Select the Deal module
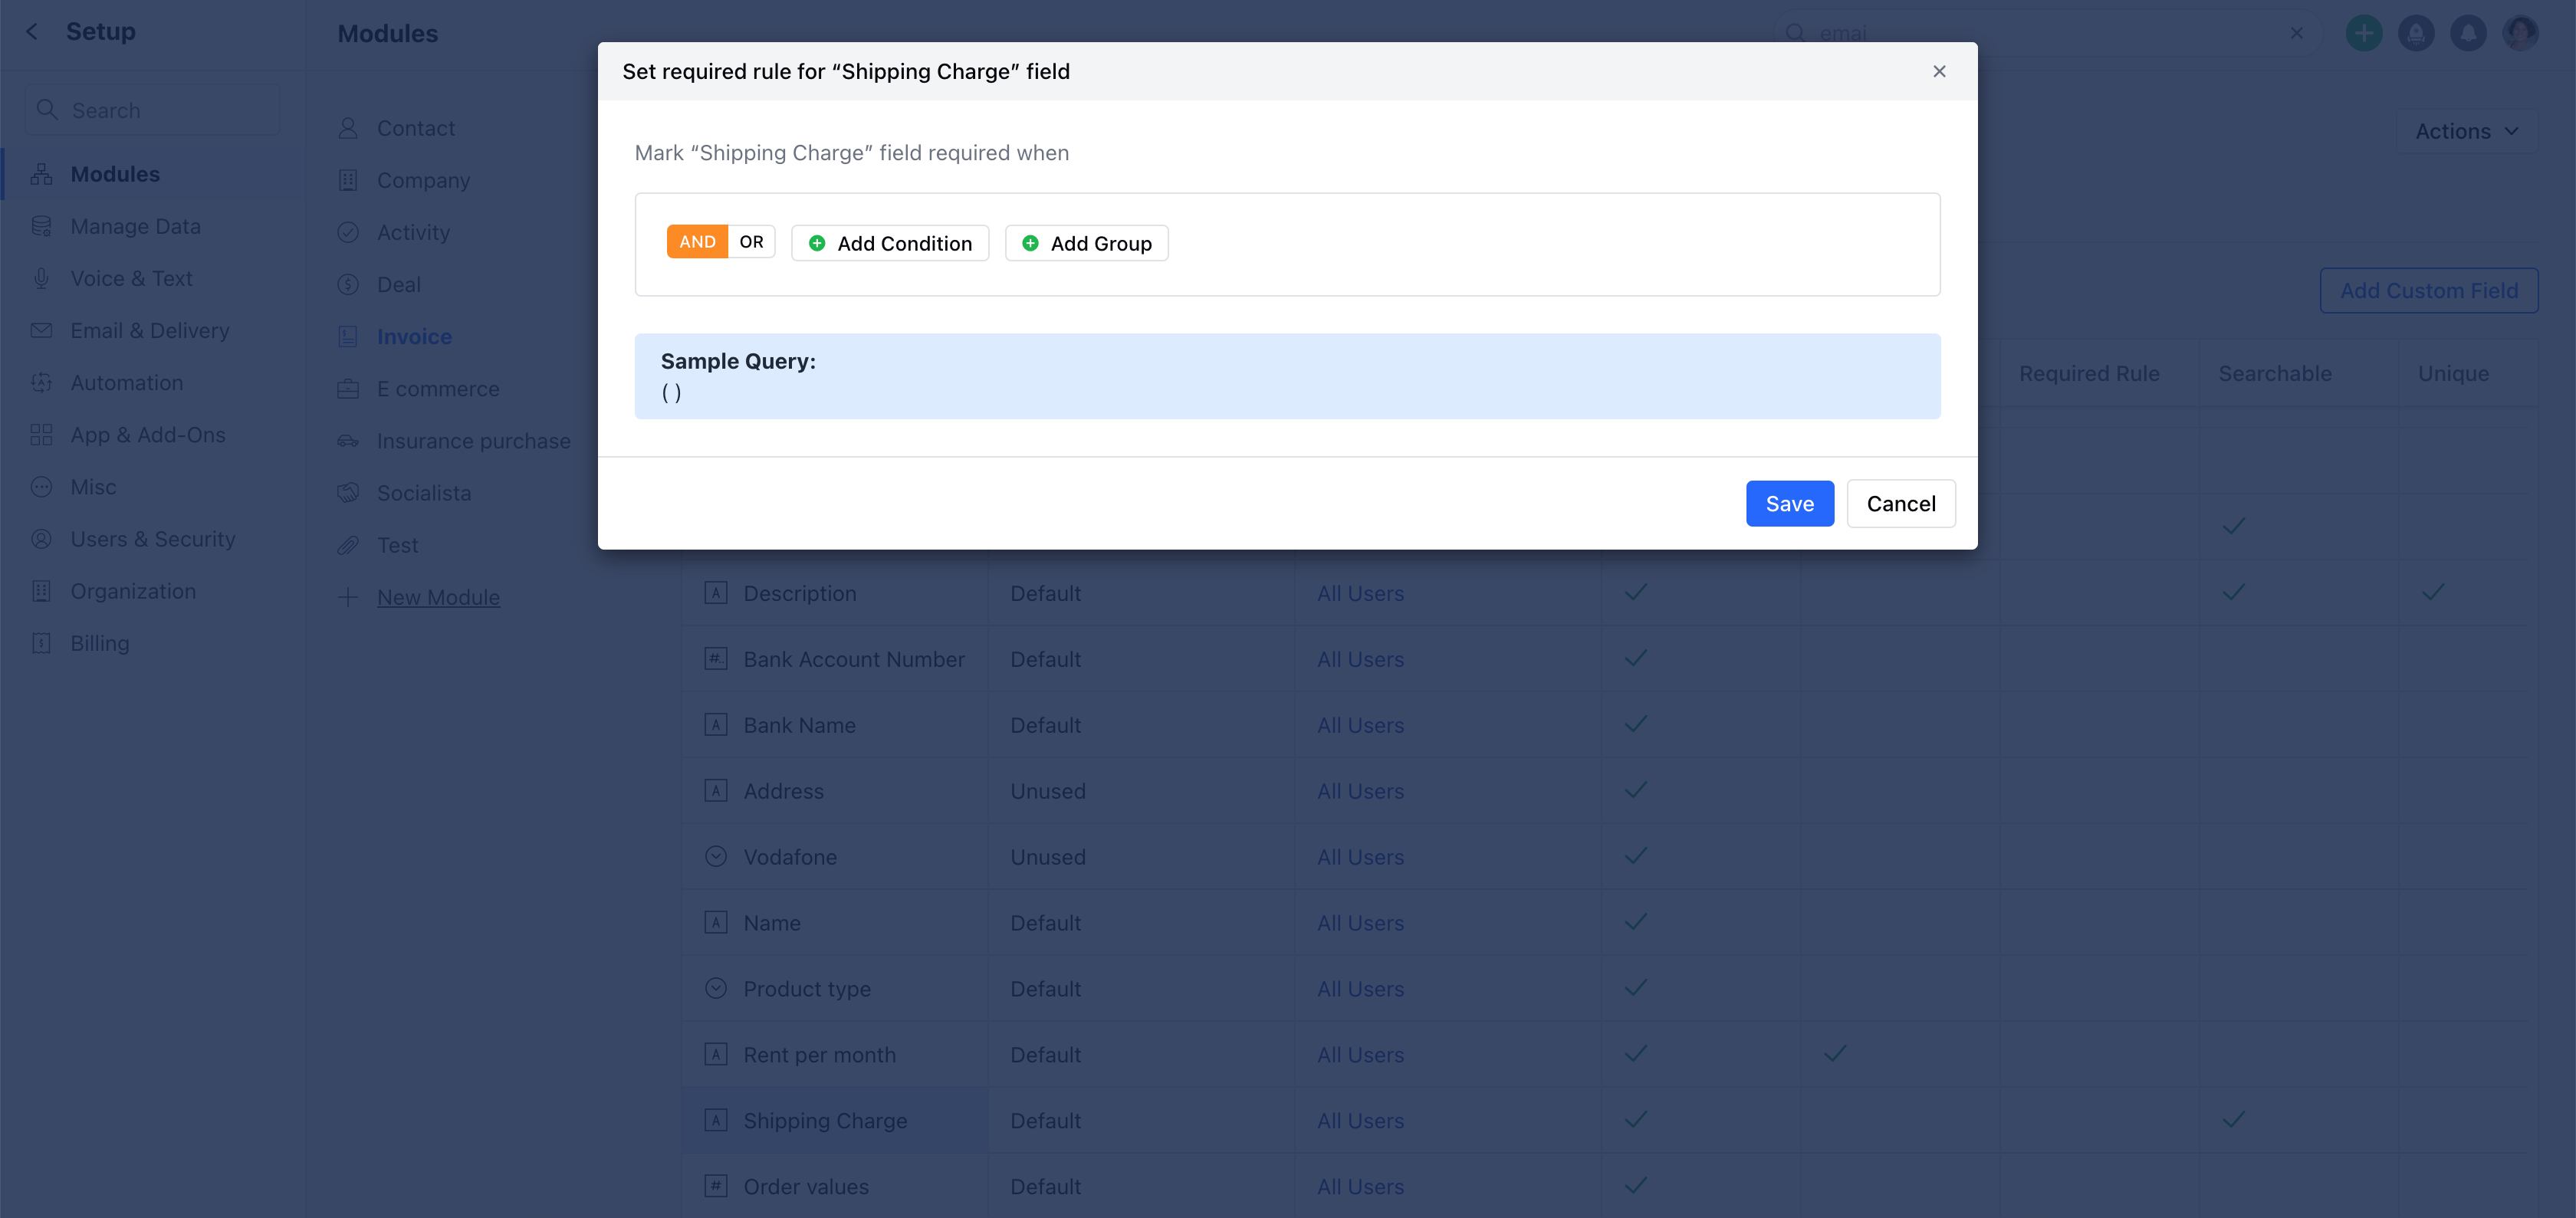The image size is (2576, 1218). click(x=398, y=284)
